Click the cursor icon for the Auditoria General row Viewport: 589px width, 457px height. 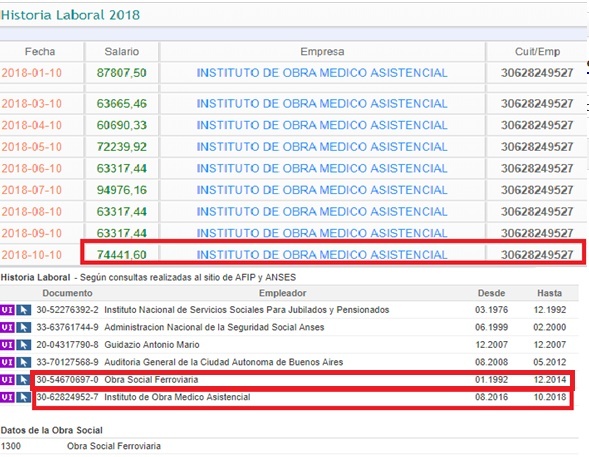pos(23,362)
